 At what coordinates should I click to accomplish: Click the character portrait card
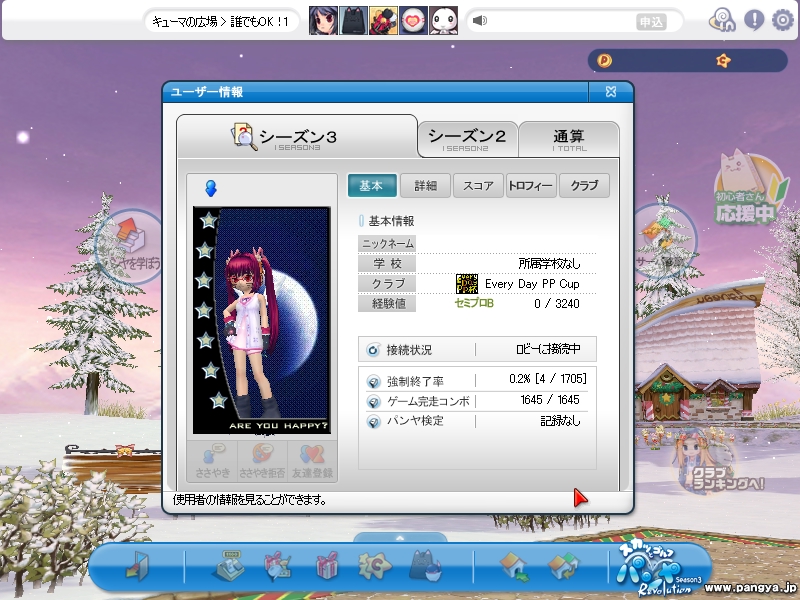[x=262, y=320]
